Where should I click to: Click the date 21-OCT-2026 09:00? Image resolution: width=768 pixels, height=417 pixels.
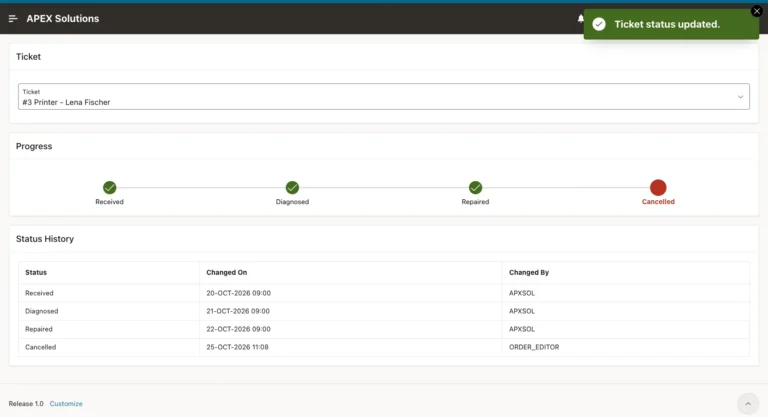(x=238, y=311)
